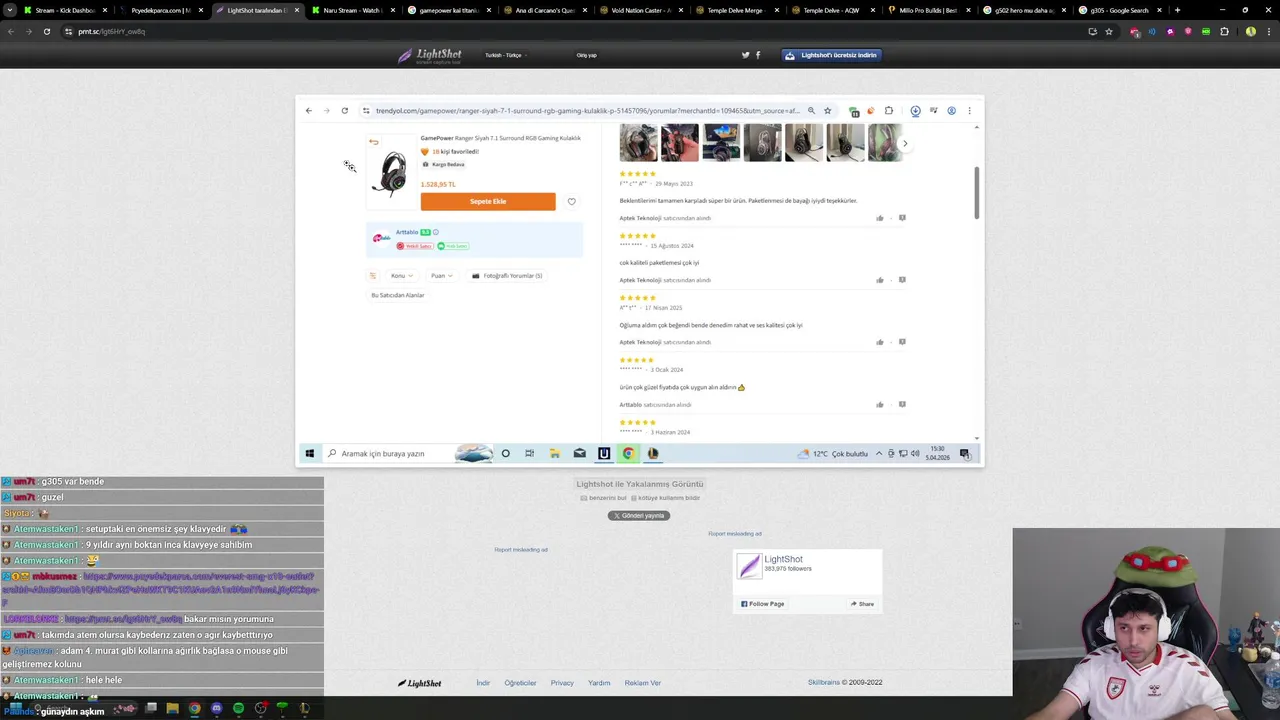Click thumbs-up on the 29 Mayıs 2023 review
This screenshot has height=720, width=1280.
click(x=880, y=218)
